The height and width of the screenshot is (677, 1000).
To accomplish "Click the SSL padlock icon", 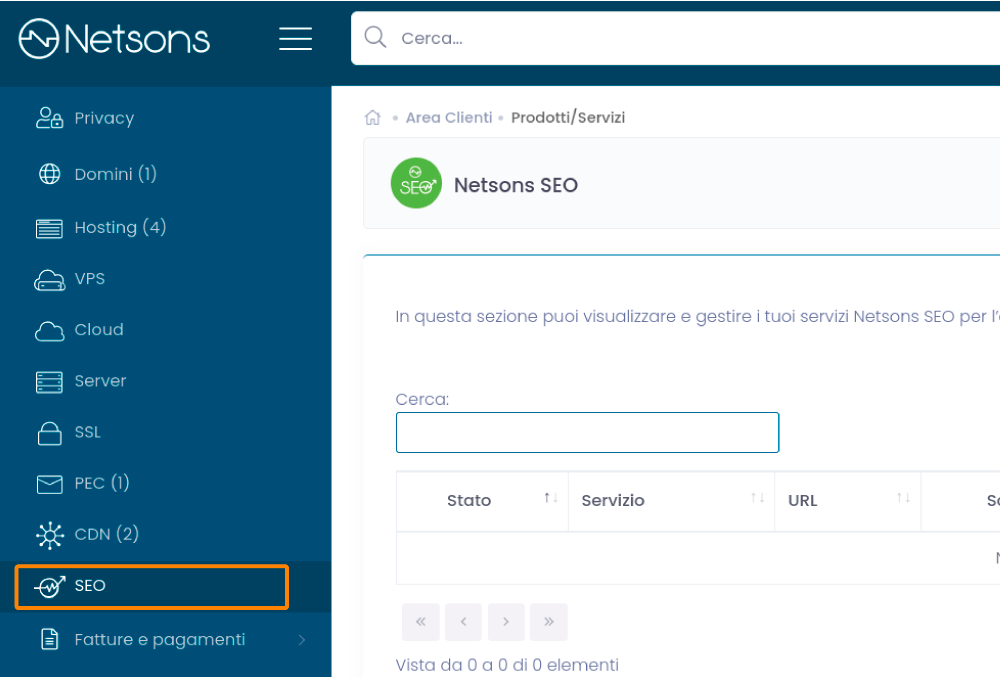I will pyautogui.click(x=49, y=433).
